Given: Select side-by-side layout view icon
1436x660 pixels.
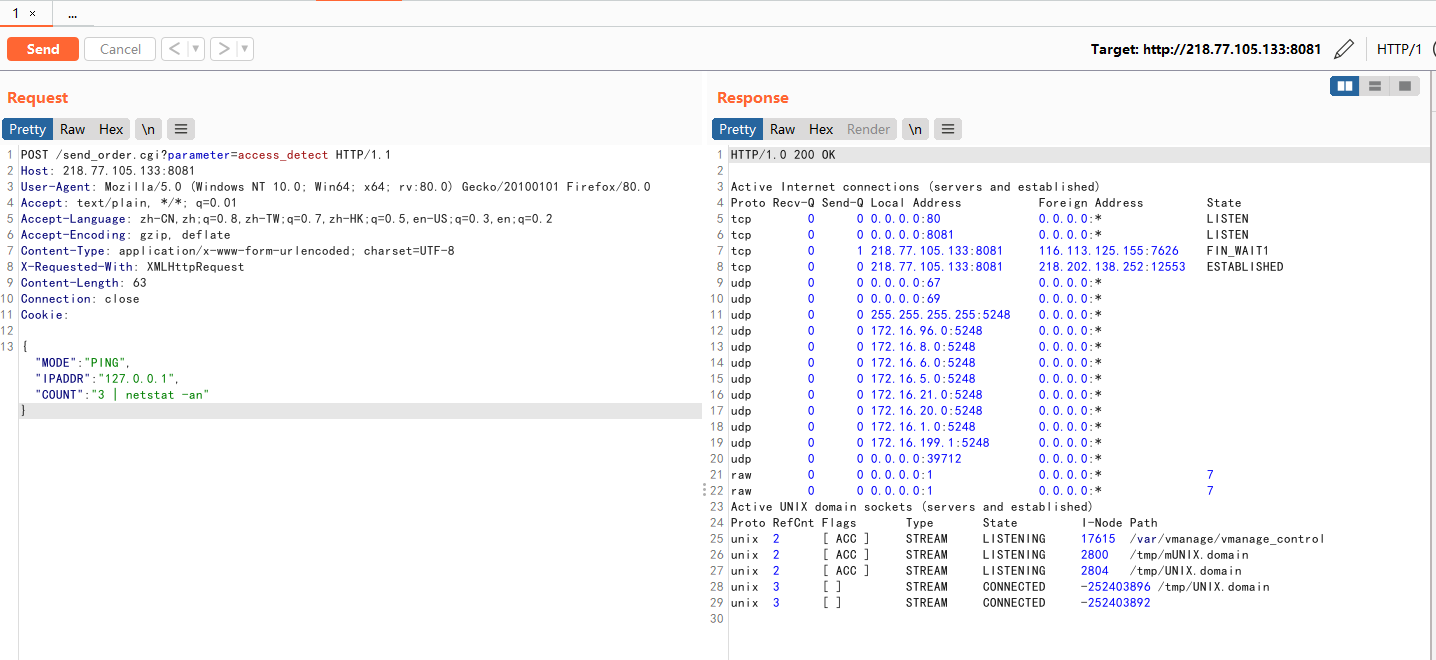Looking at the screenshot, I should (1345, 86).
